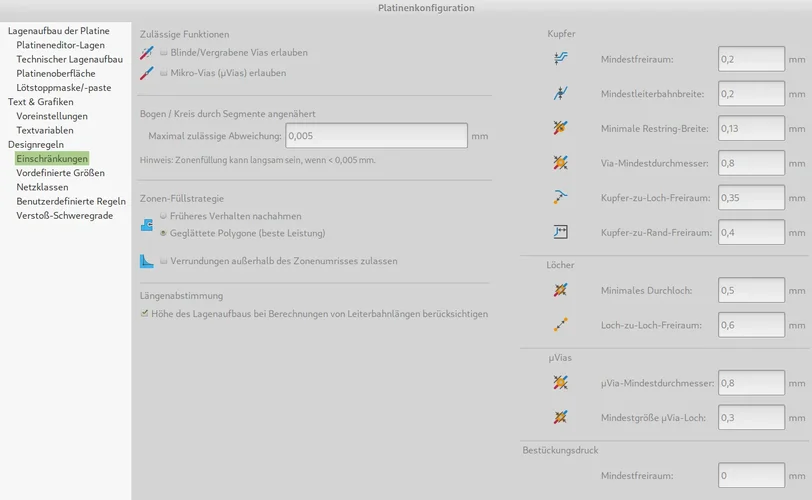812x500 pixels.
Task: Enable Mikro-Vias (µVias) erlauben checkbox
Action: pos(164,73)
